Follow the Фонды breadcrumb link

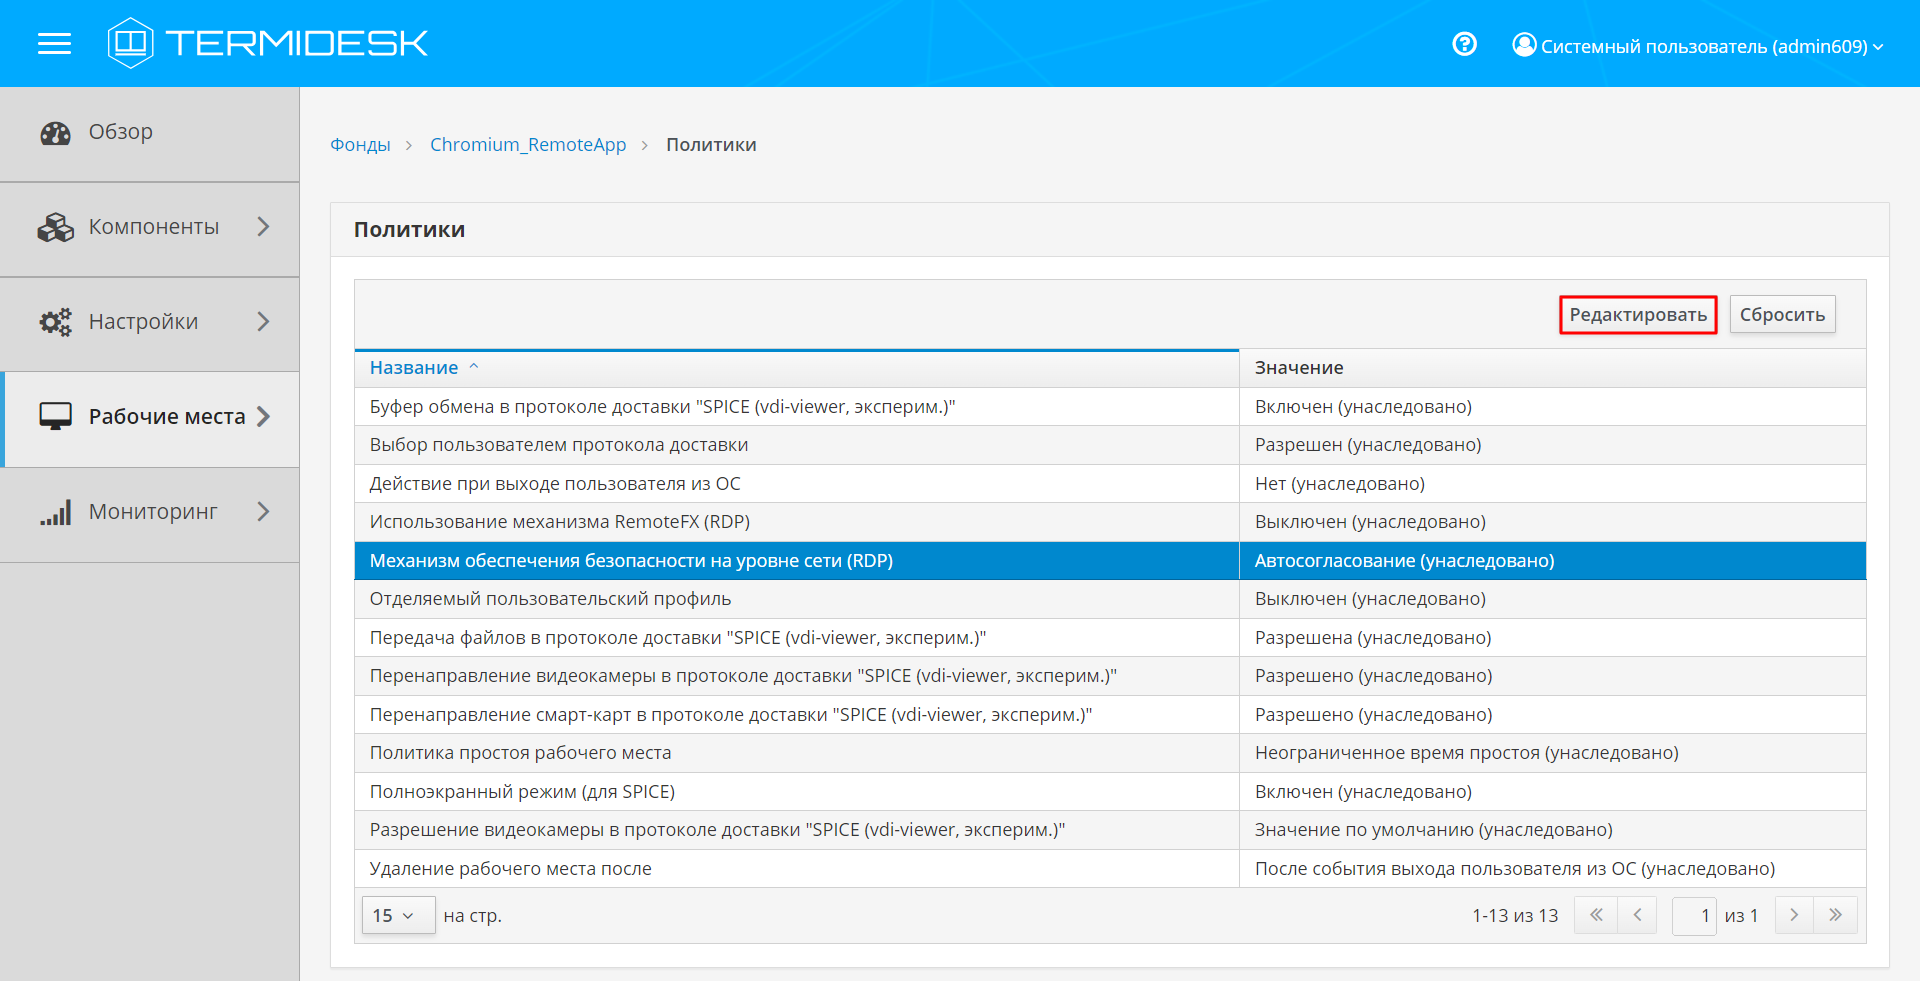(x=360, y=145)
